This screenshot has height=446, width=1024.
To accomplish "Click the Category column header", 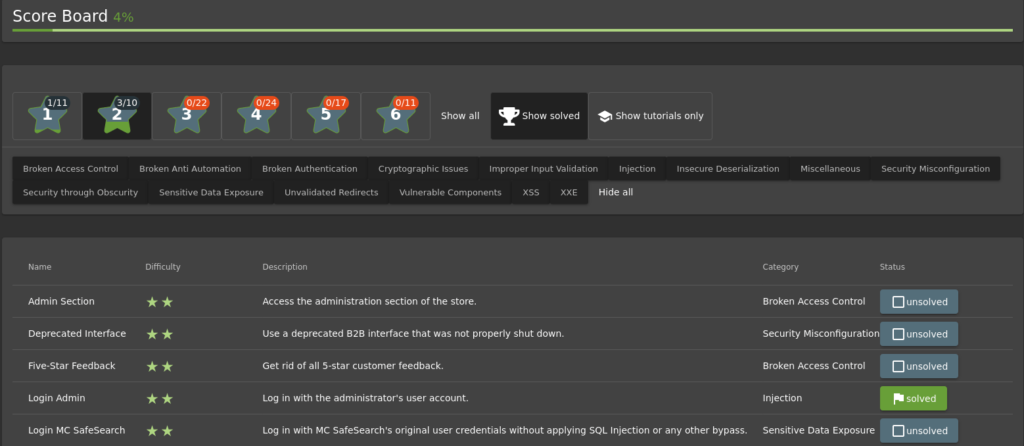I will point(780,267).
